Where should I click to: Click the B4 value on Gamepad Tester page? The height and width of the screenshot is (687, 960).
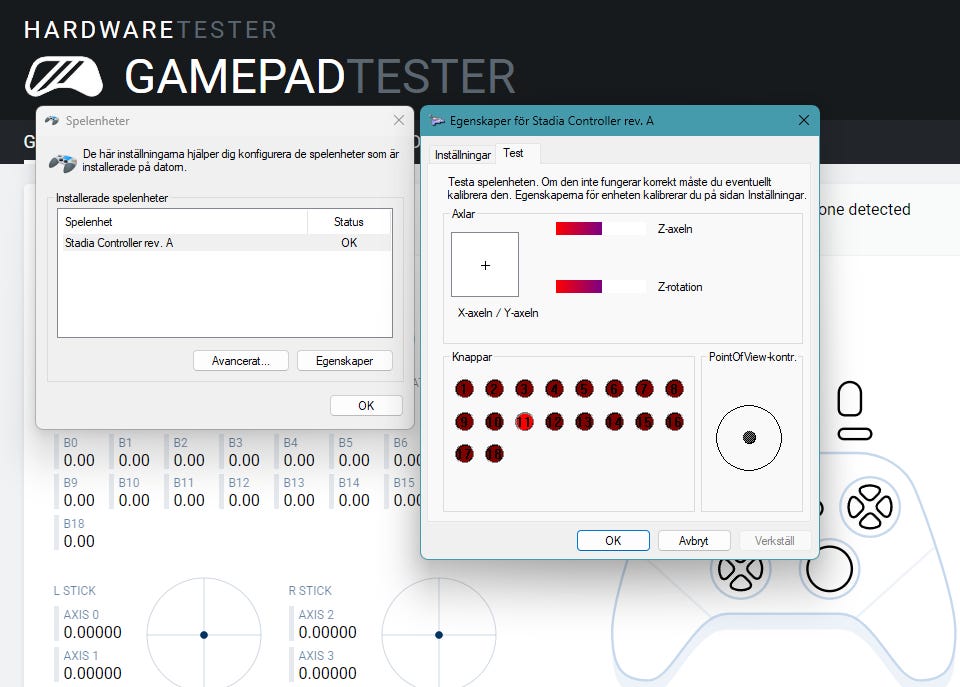299,460
